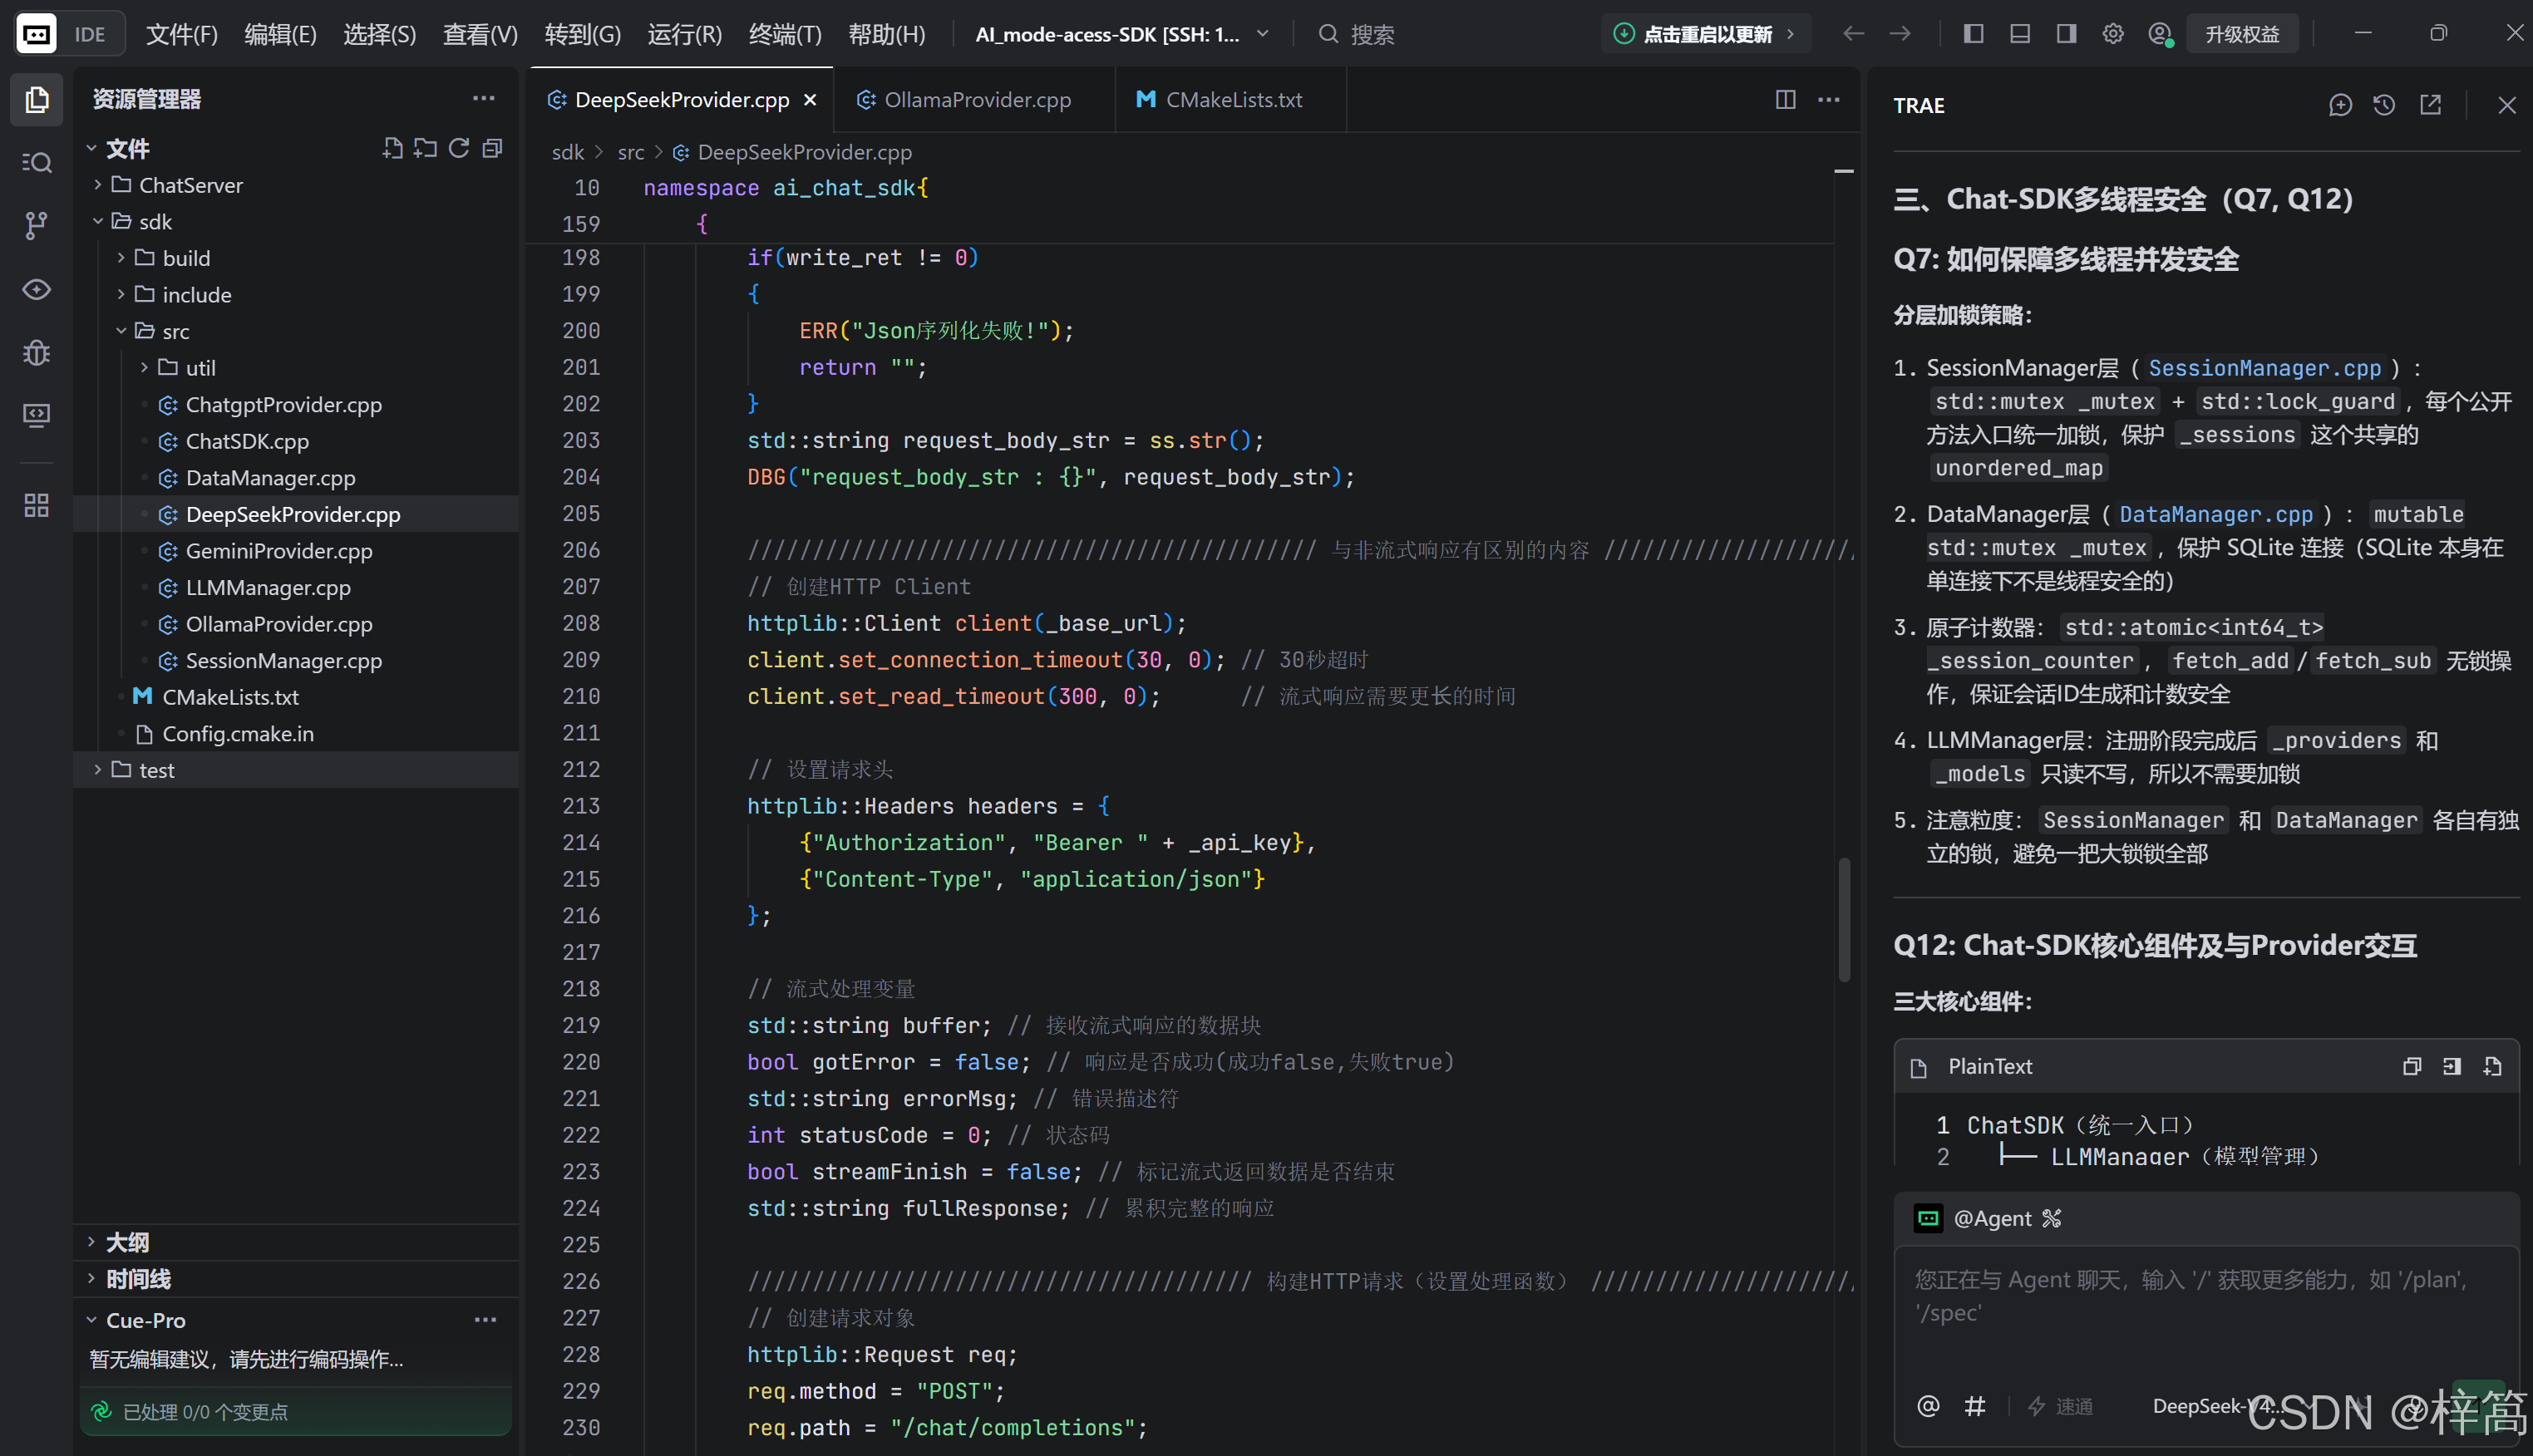
Task: Expand the 大纲 outline section
Action: click(x=296, y=1242)
